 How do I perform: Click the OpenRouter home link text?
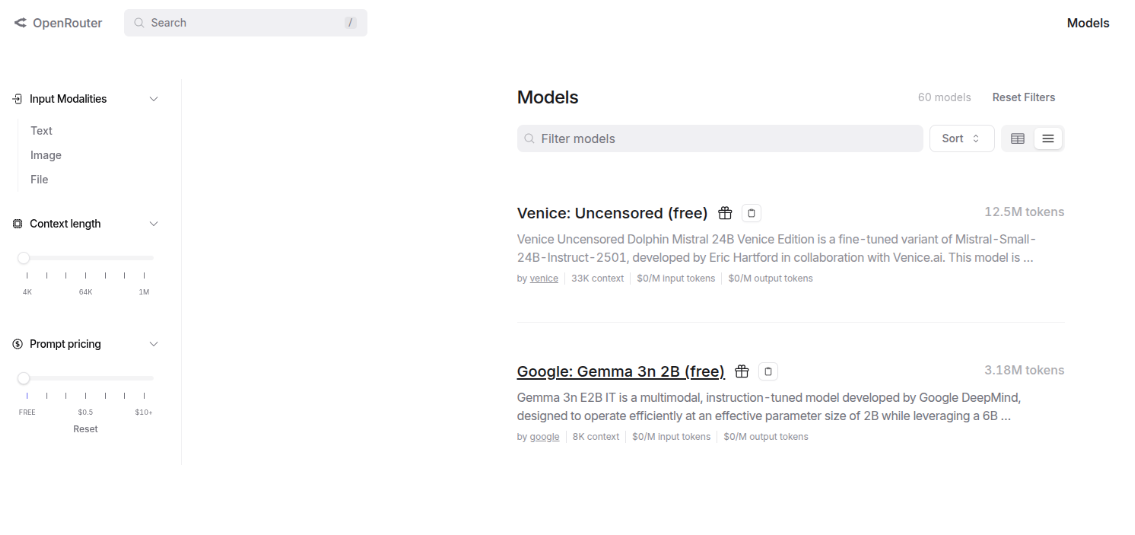click(67, 23)
